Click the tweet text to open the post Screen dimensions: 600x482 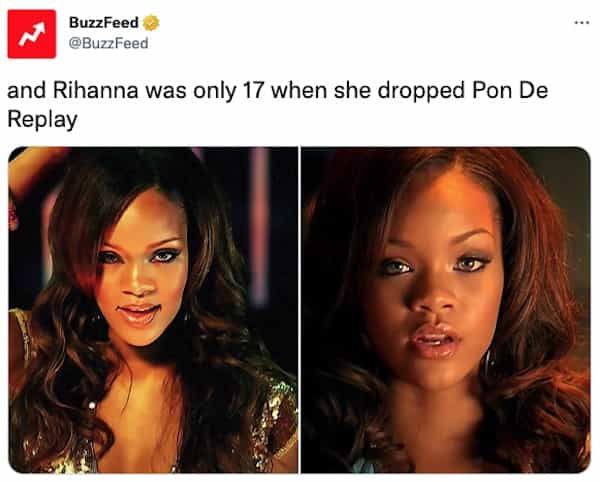(277, 105)
